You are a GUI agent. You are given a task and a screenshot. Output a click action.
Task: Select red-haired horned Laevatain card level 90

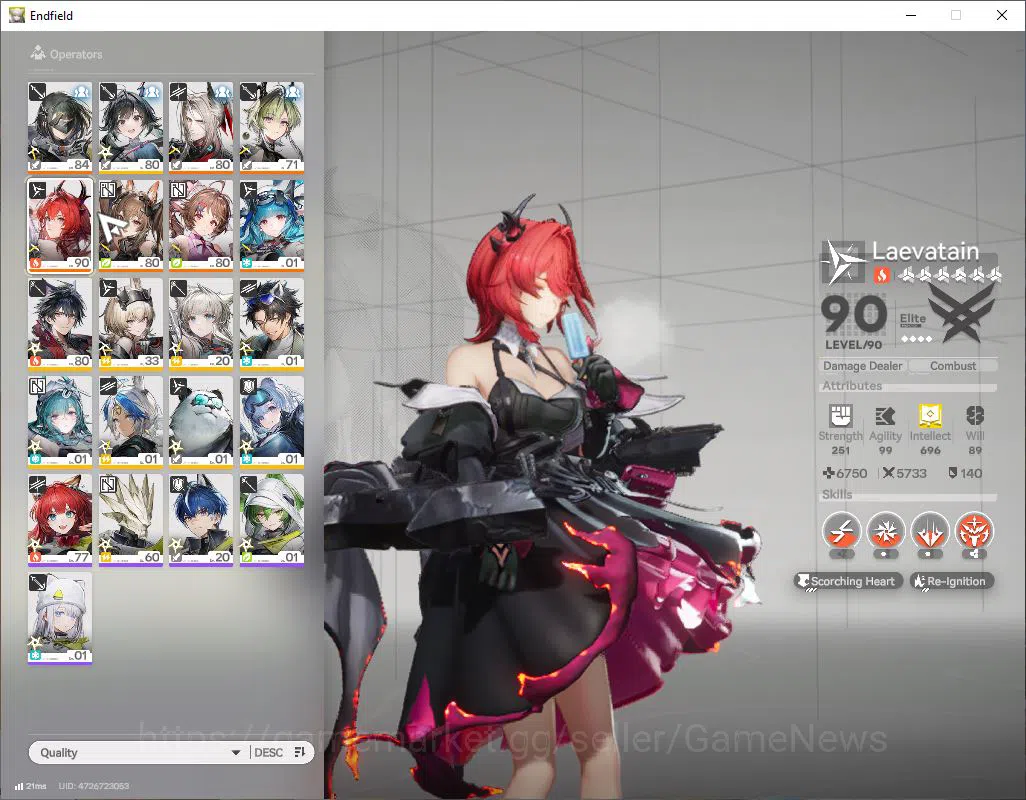tap(60, 225)
